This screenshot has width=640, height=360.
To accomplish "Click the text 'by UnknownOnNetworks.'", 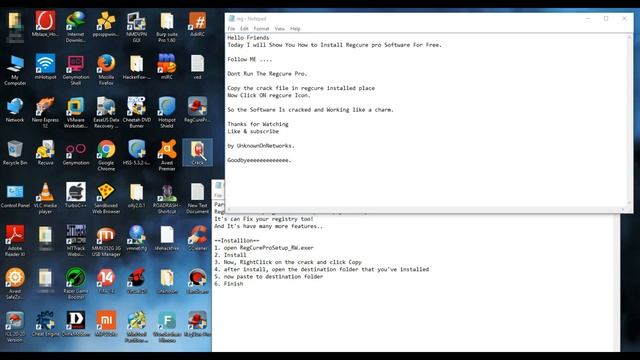I will tap(260, 146).
